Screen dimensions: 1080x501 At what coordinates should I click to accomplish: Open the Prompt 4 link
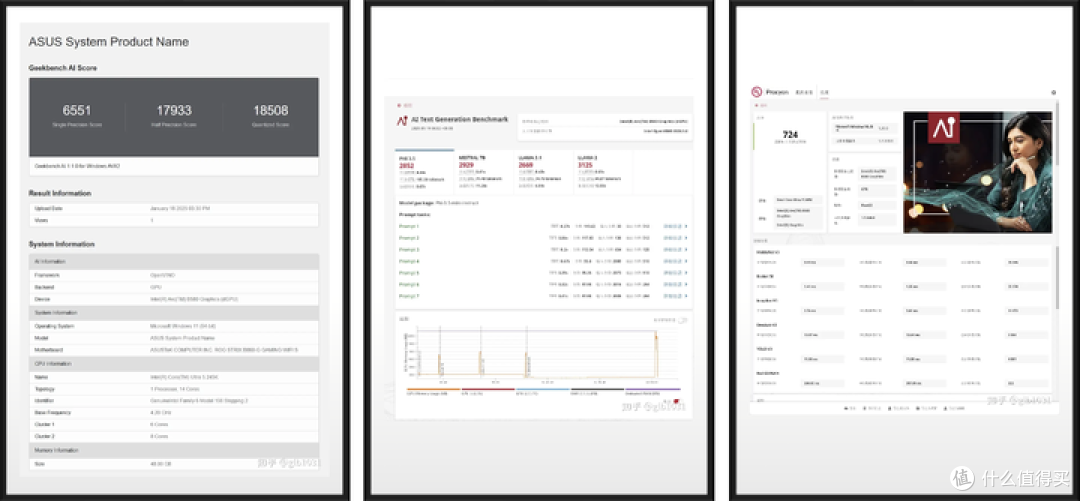[409, 261]
